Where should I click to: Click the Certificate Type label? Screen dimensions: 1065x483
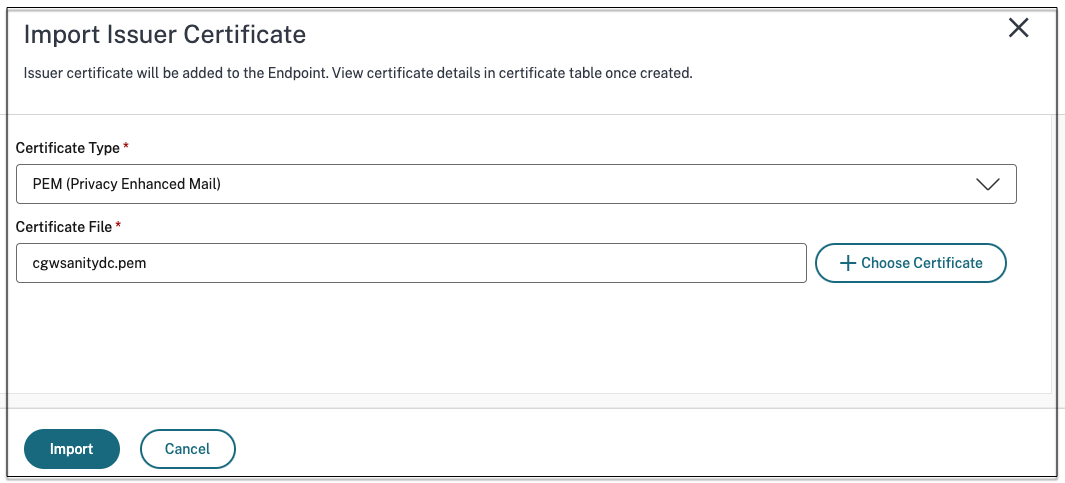68,148
